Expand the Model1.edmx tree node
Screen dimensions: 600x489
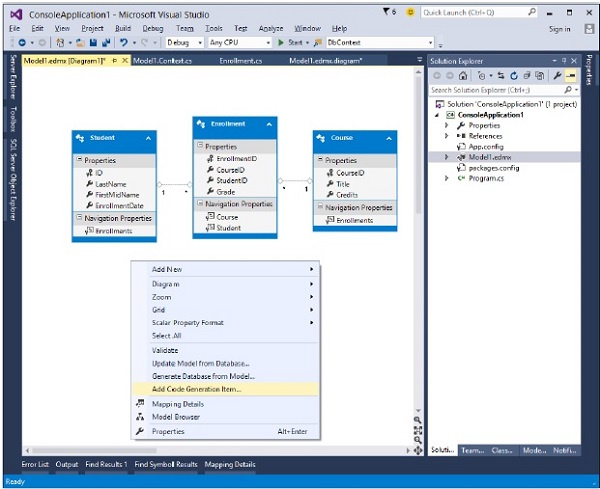446,157
